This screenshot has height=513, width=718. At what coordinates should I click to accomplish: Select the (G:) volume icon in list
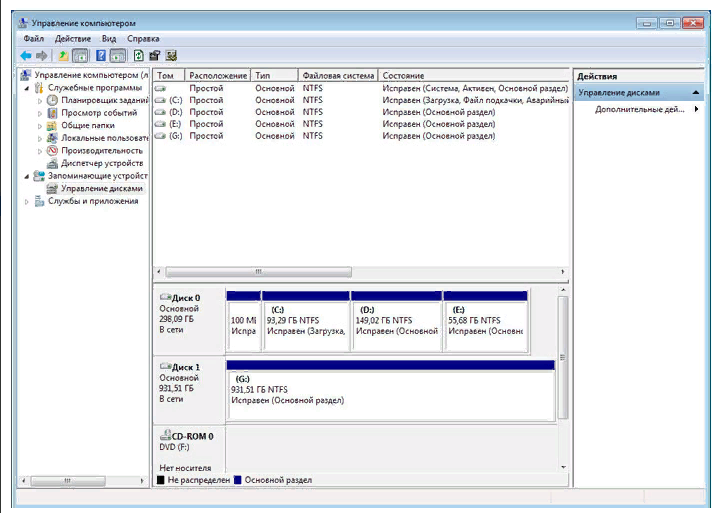[160, 136]
